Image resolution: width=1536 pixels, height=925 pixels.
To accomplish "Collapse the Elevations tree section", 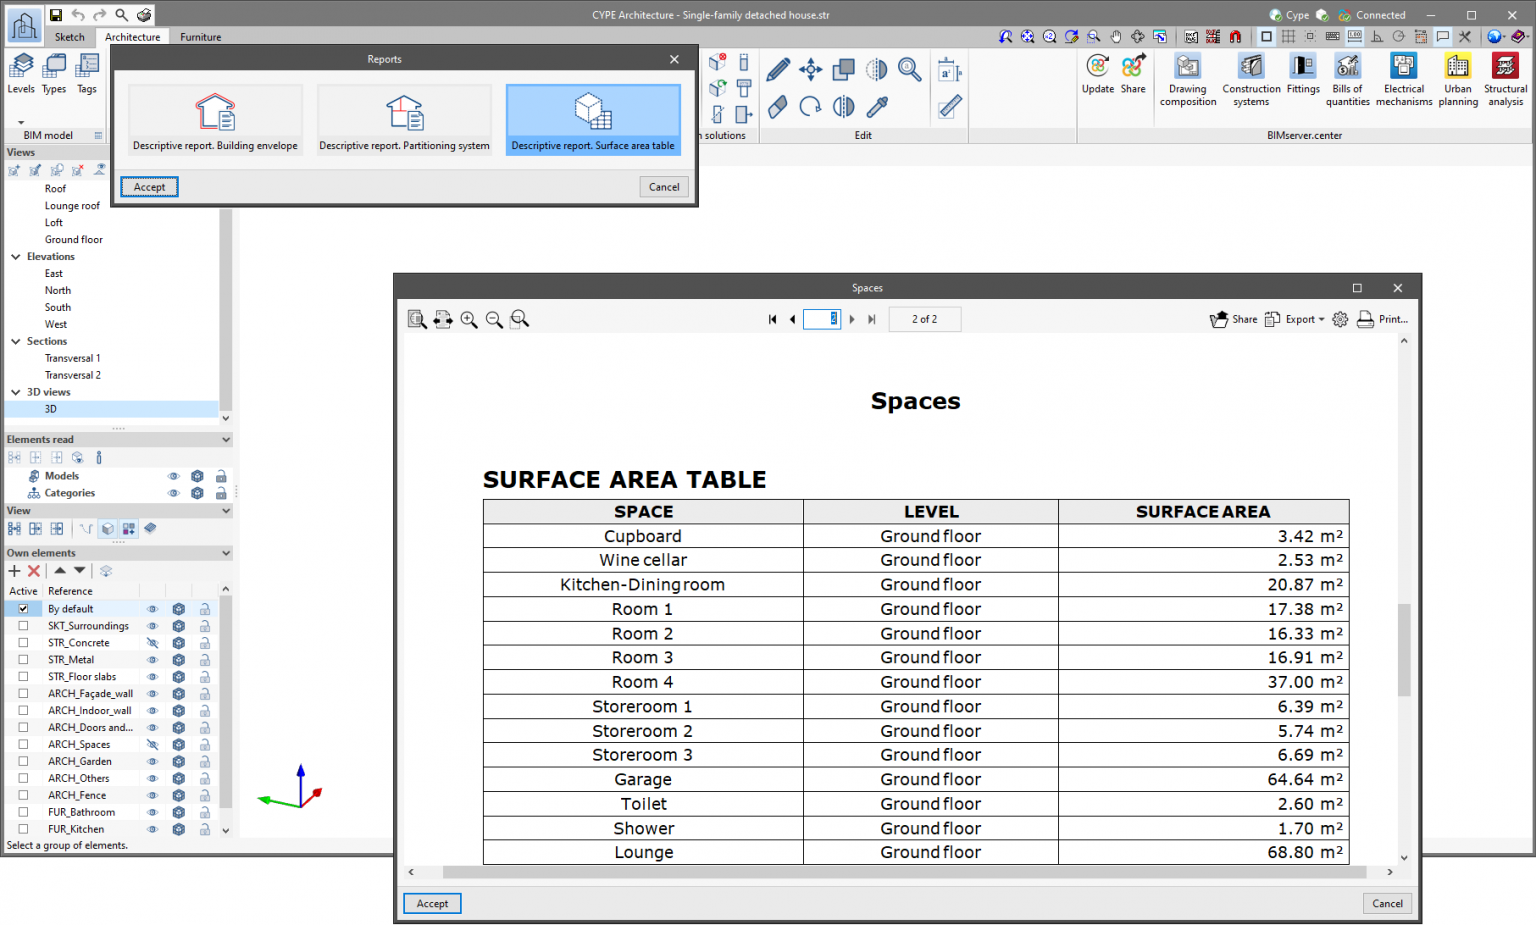I will (15, 256).
